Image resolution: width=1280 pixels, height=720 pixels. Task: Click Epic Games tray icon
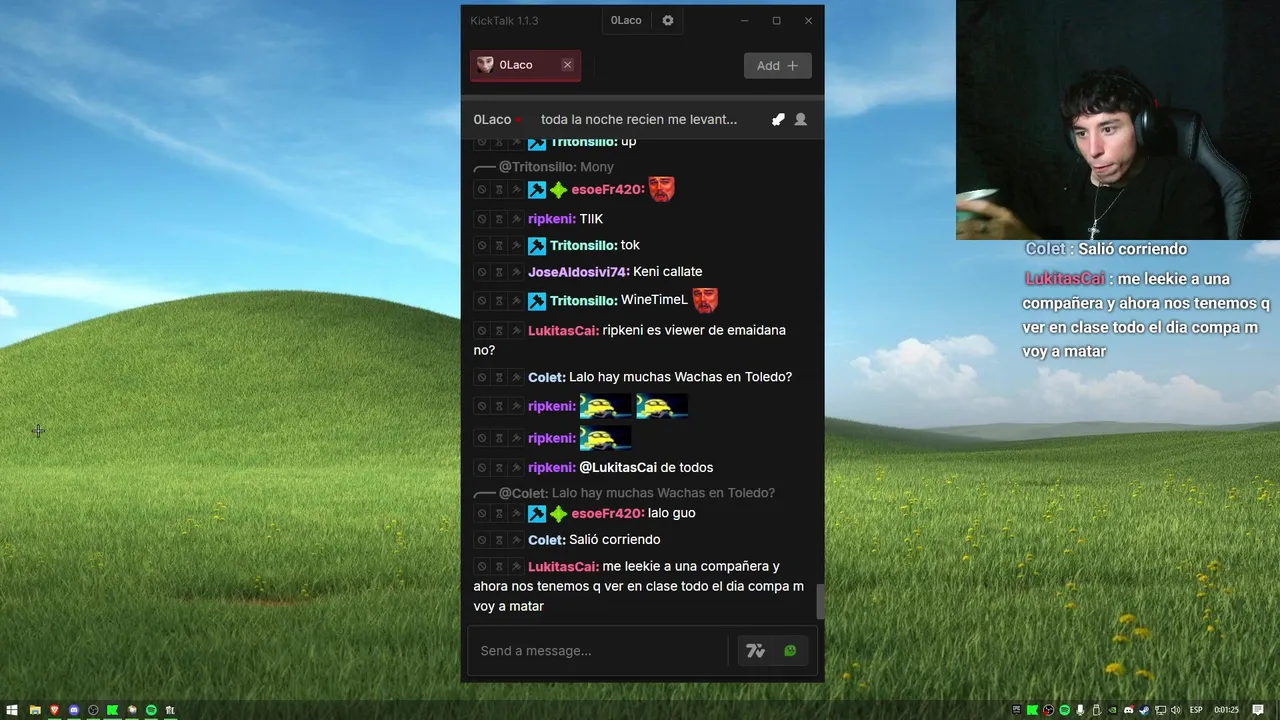pyautogui.click(x=1016, y=710)
